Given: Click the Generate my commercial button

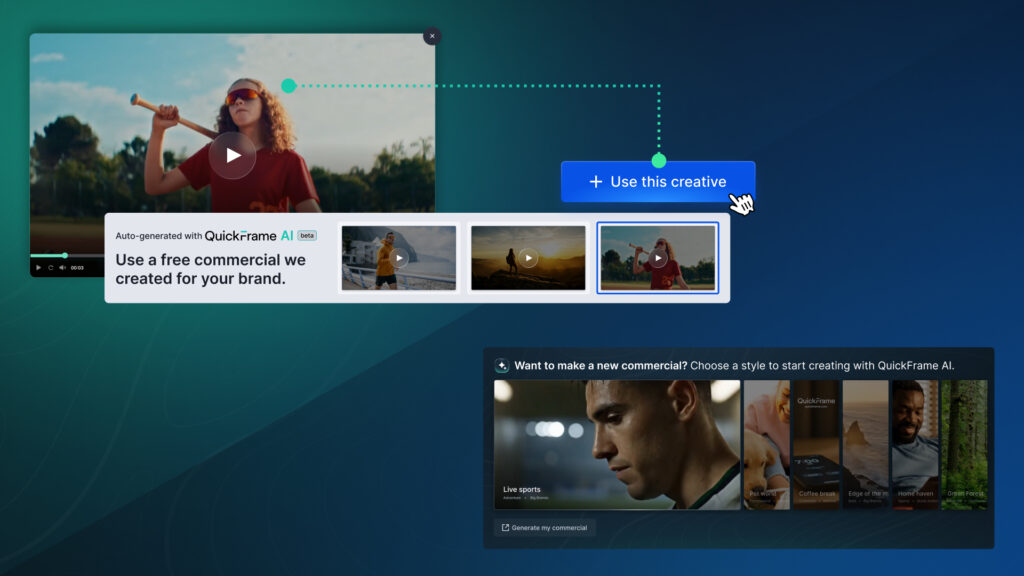Looking at the screenshot, I should click(545, 527).
